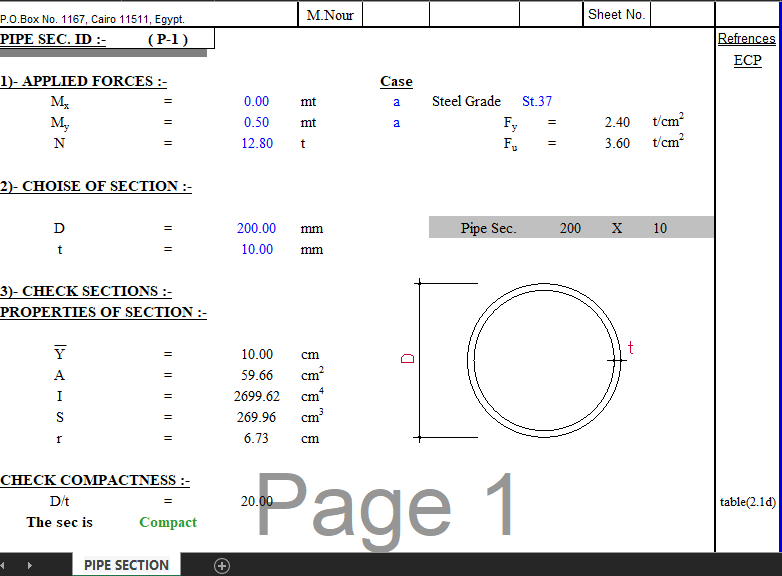Click the CHECK COMPACTNESS heading
This screenshot has height=576, width=782.
coord(95,480)
